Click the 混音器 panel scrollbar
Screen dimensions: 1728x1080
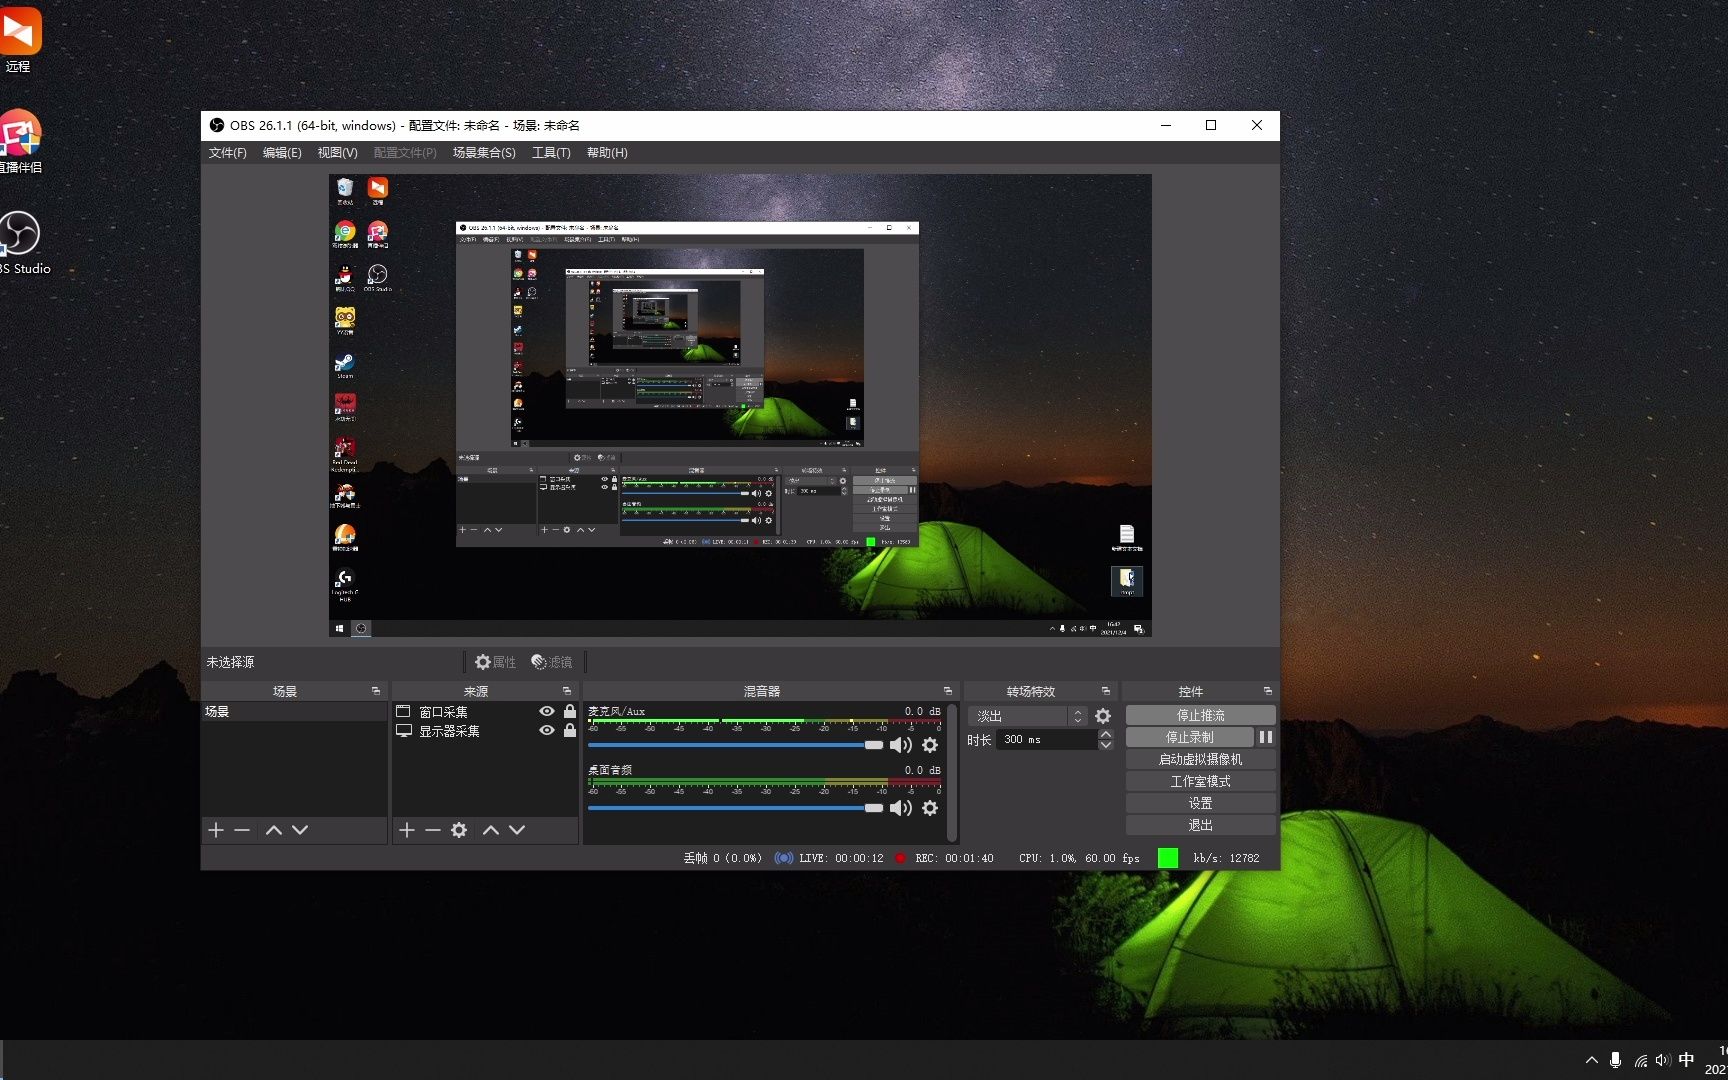coord(952,773)
